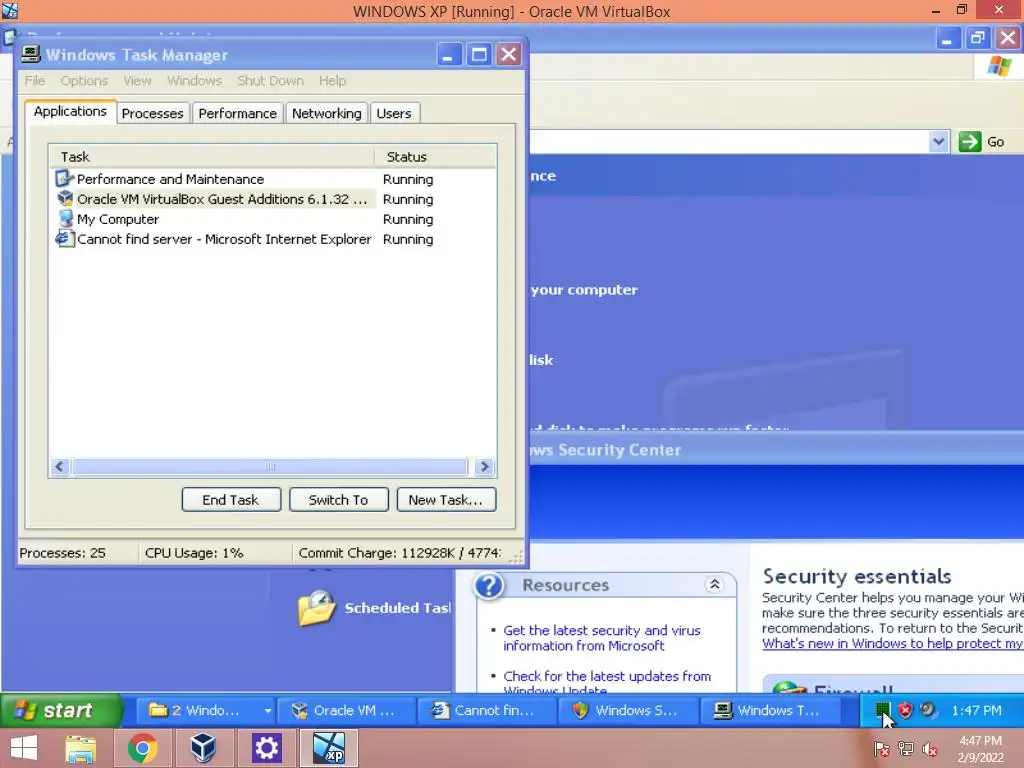This screenshot has width=1024, height=768.
Task: Open the host Windows Start button
Action: coord(24,748)
